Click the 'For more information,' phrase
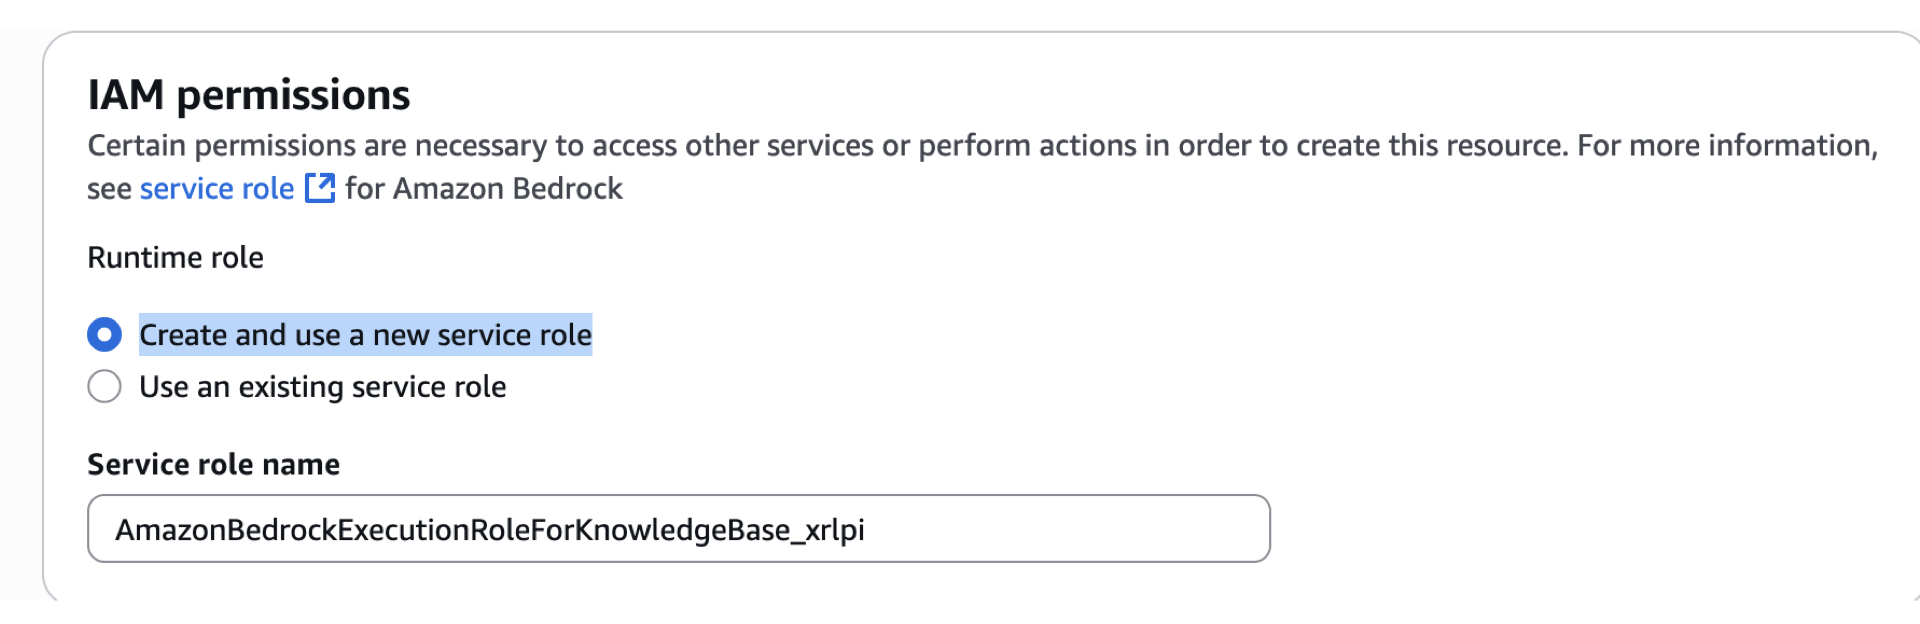The width and height of the screenshot is (1920, 624). click(1726, 146)
